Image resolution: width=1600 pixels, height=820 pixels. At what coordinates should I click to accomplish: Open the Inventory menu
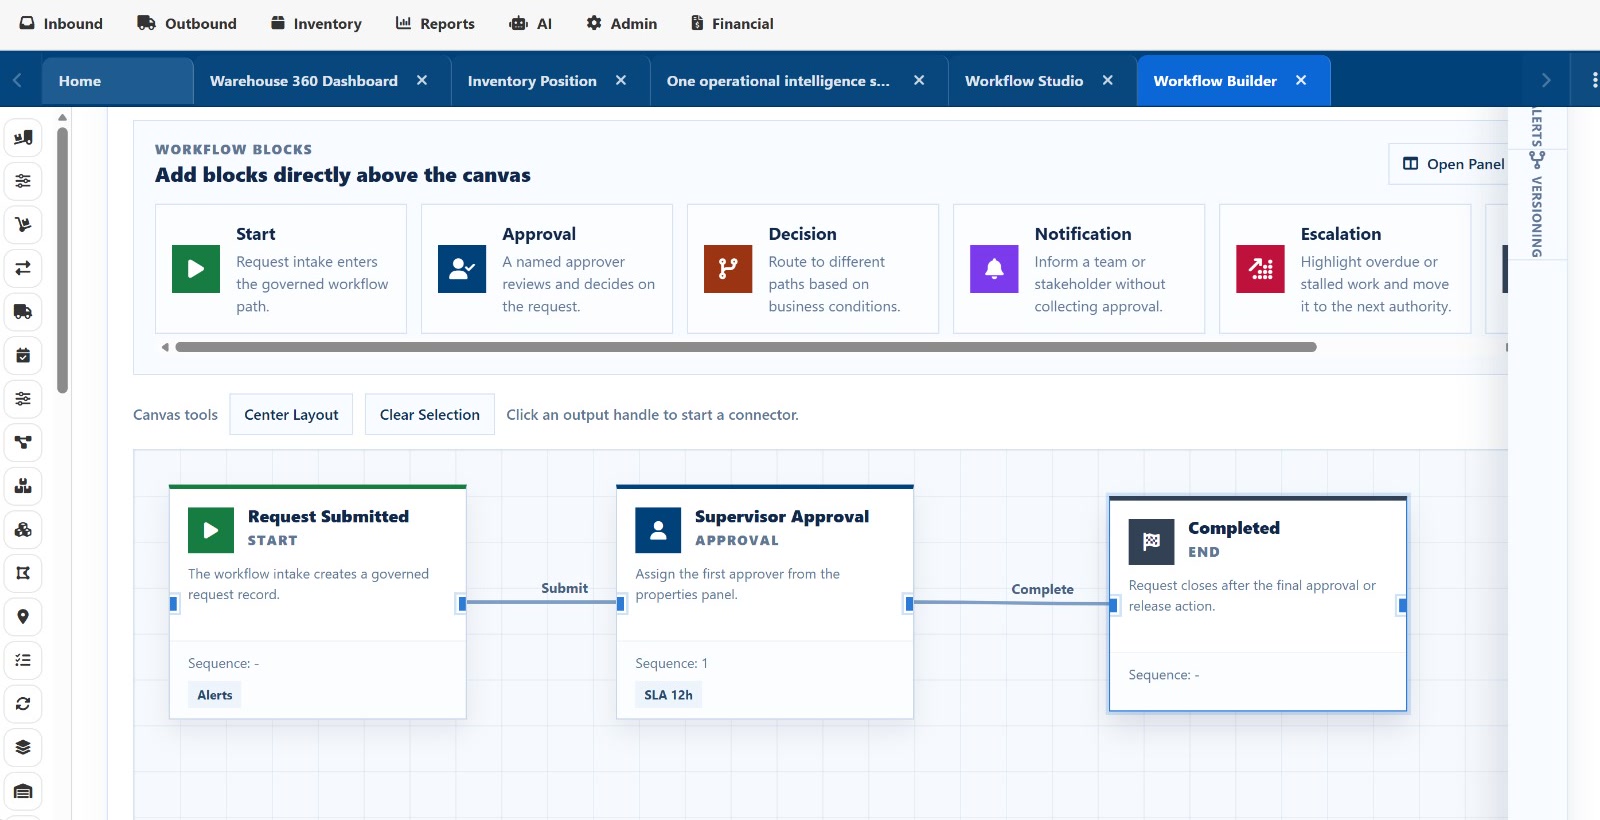316,23
